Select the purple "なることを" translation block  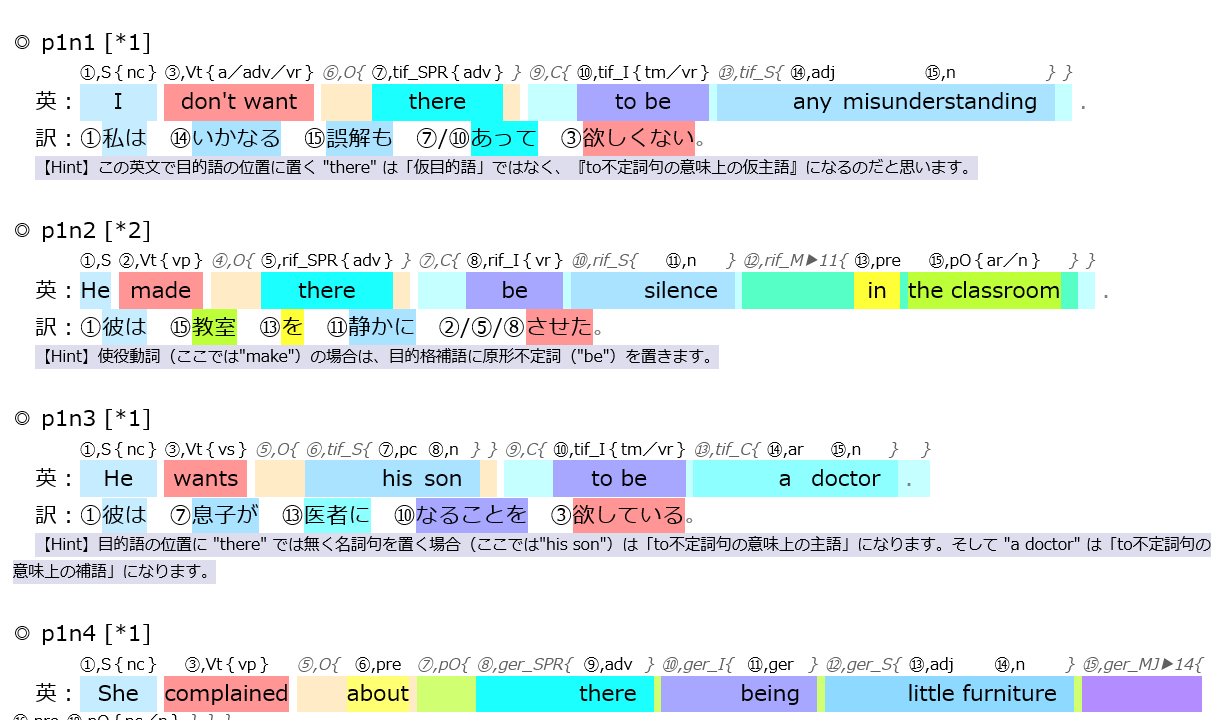click(471, 514)
